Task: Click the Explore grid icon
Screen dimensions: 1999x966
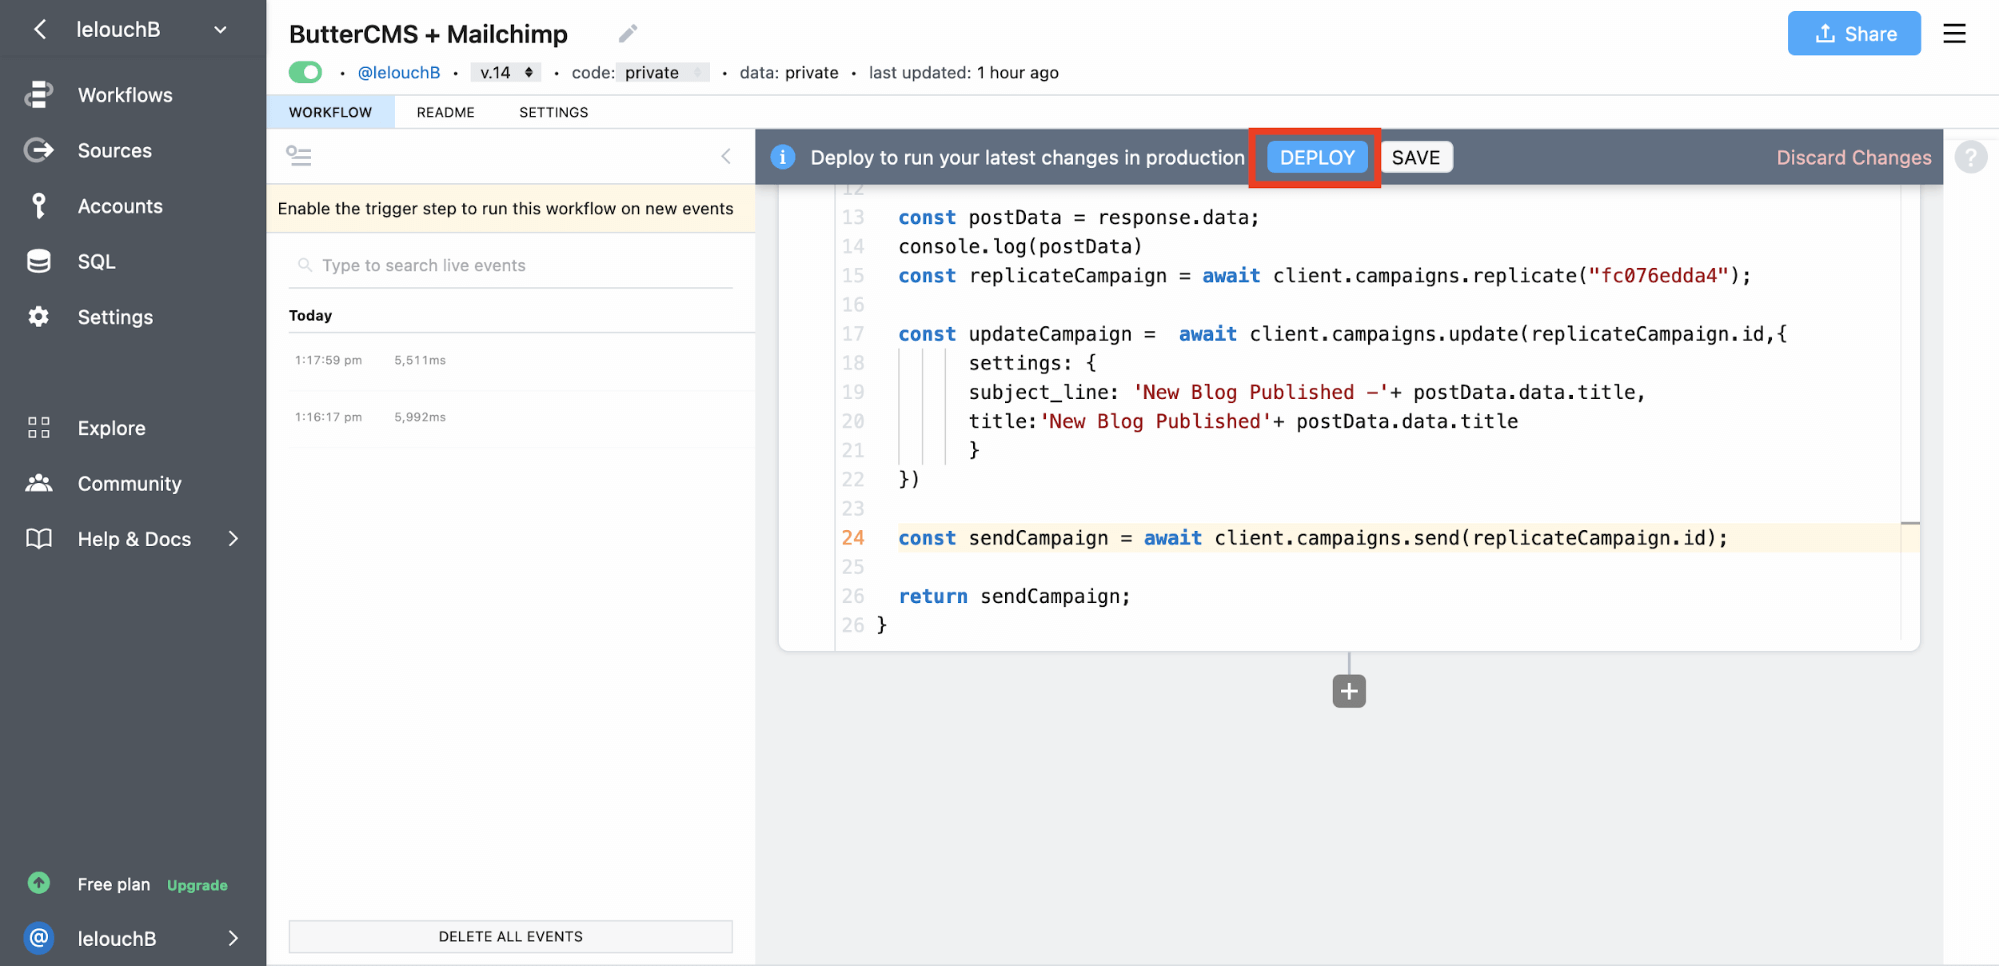Action: (x=38, y=428)
